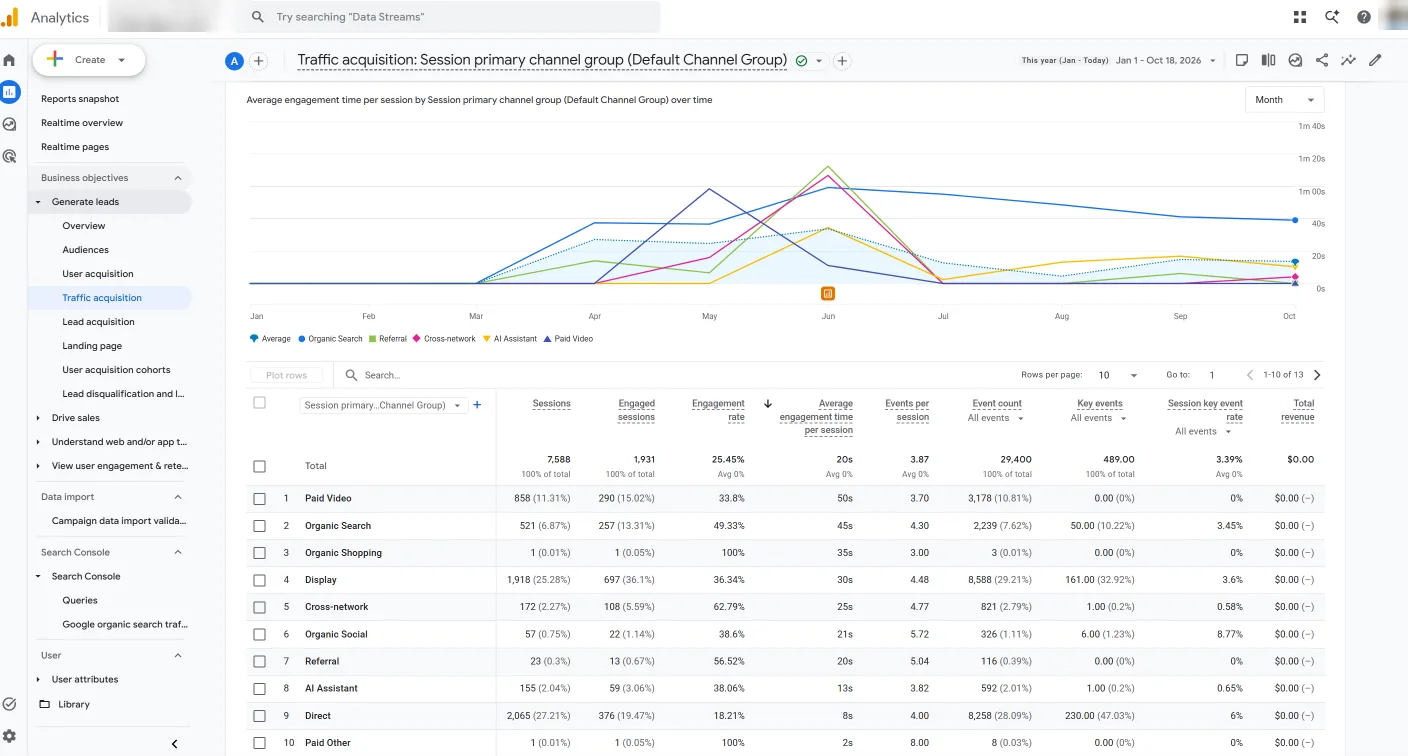Open the Reports snapshot menu item
The width and height of the screenshot is (1408, 756).
coord(80,99)
